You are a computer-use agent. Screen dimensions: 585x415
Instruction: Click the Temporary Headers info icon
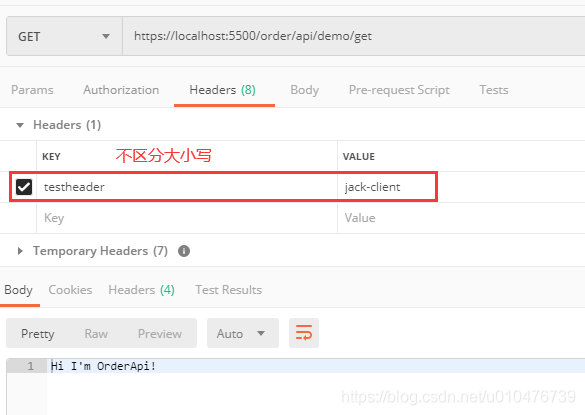pyautogui.click(x=184, y=251)
